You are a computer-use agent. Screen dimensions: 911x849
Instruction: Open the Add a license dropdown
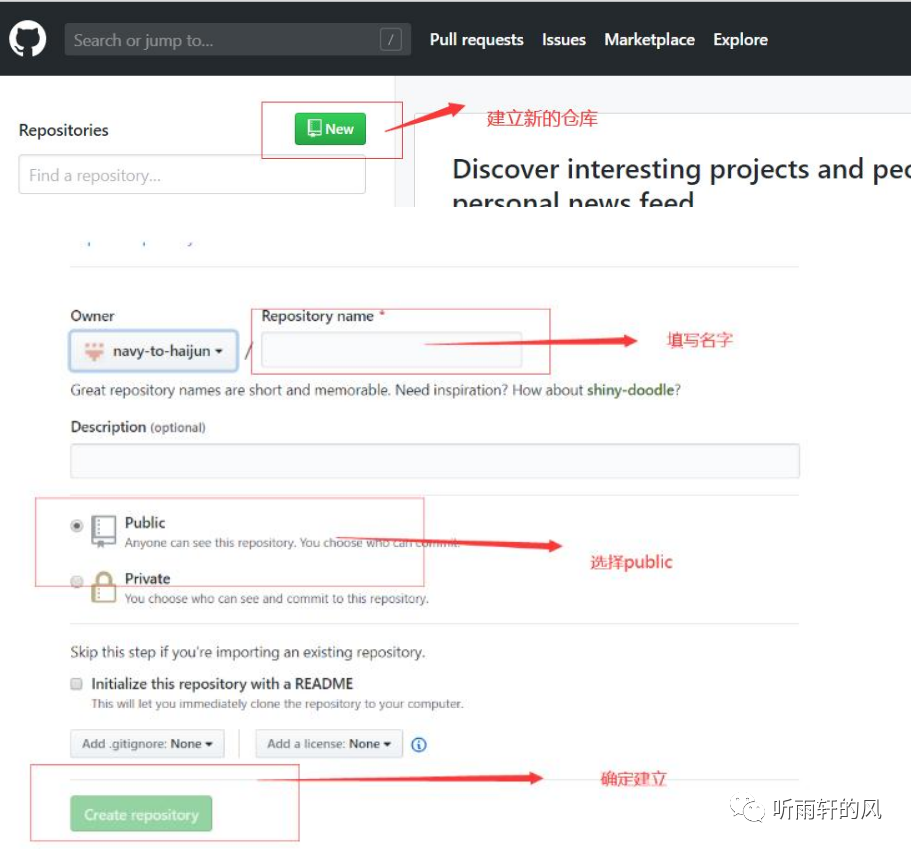(329, 744)
